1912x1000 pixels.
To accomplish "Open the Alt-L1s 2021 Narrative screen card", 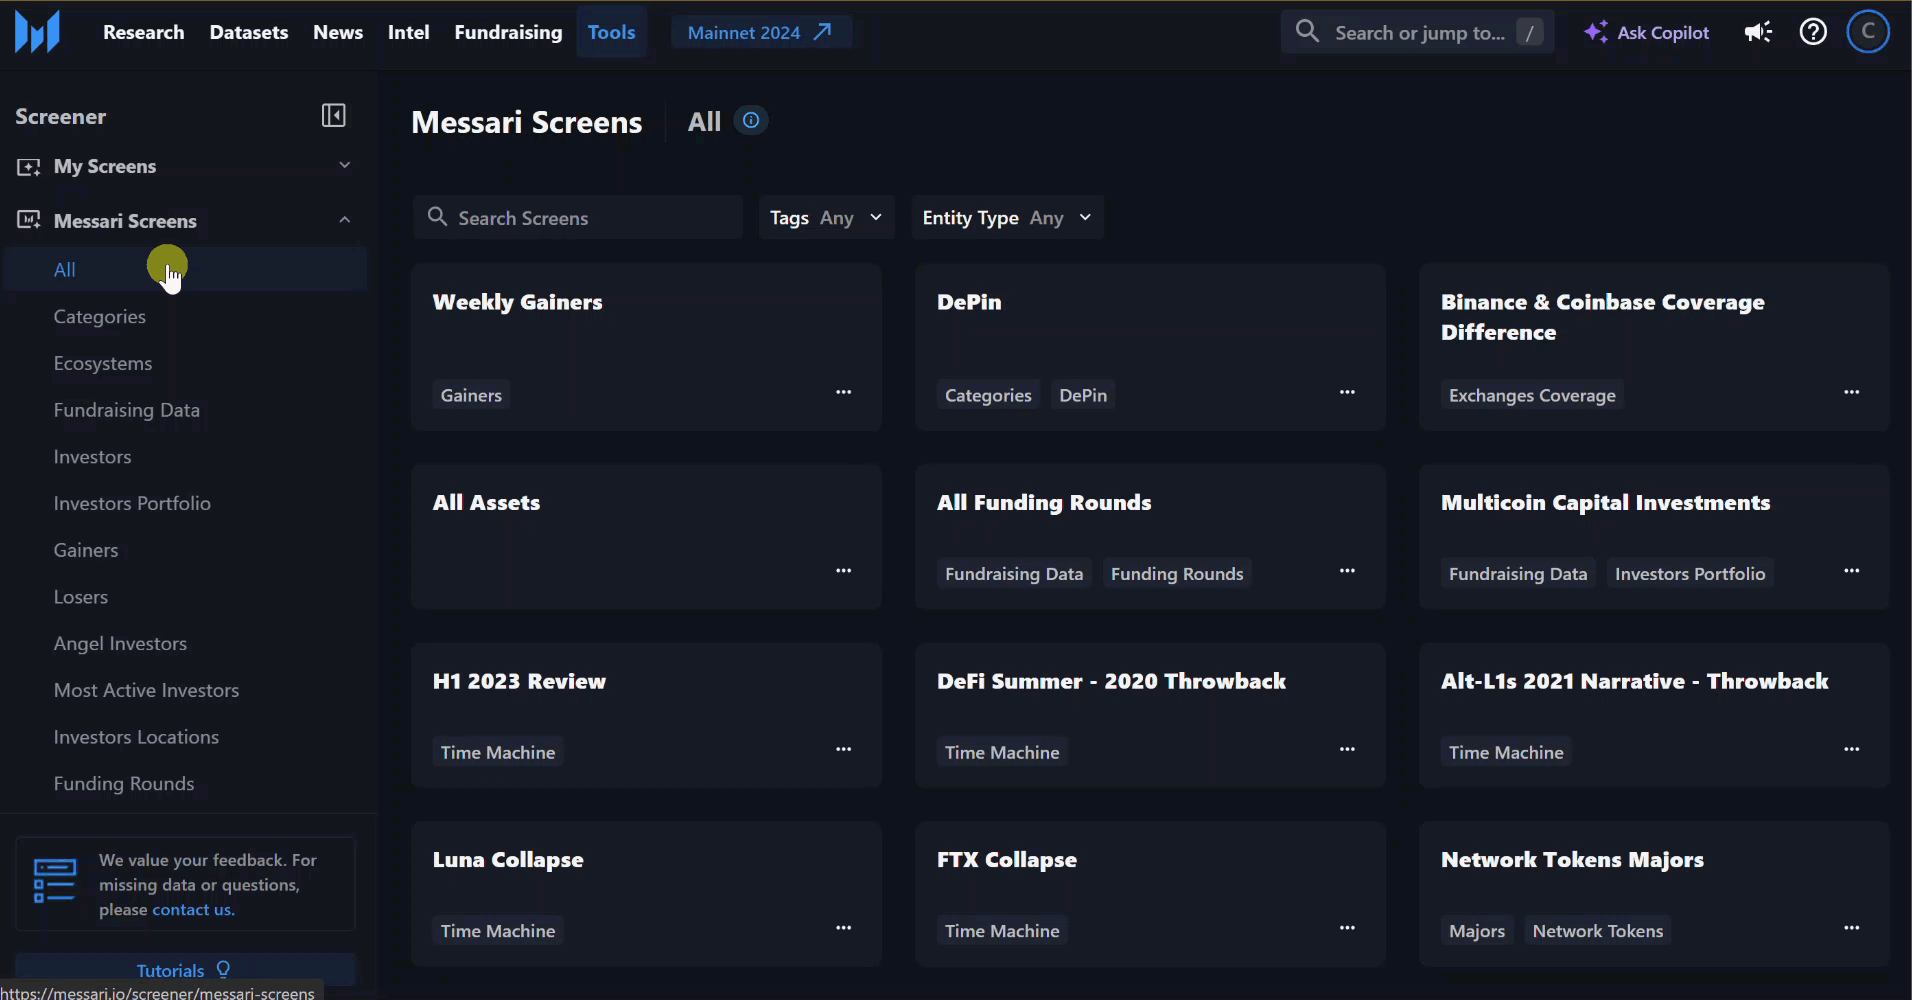I will [x=1654, y=716].
